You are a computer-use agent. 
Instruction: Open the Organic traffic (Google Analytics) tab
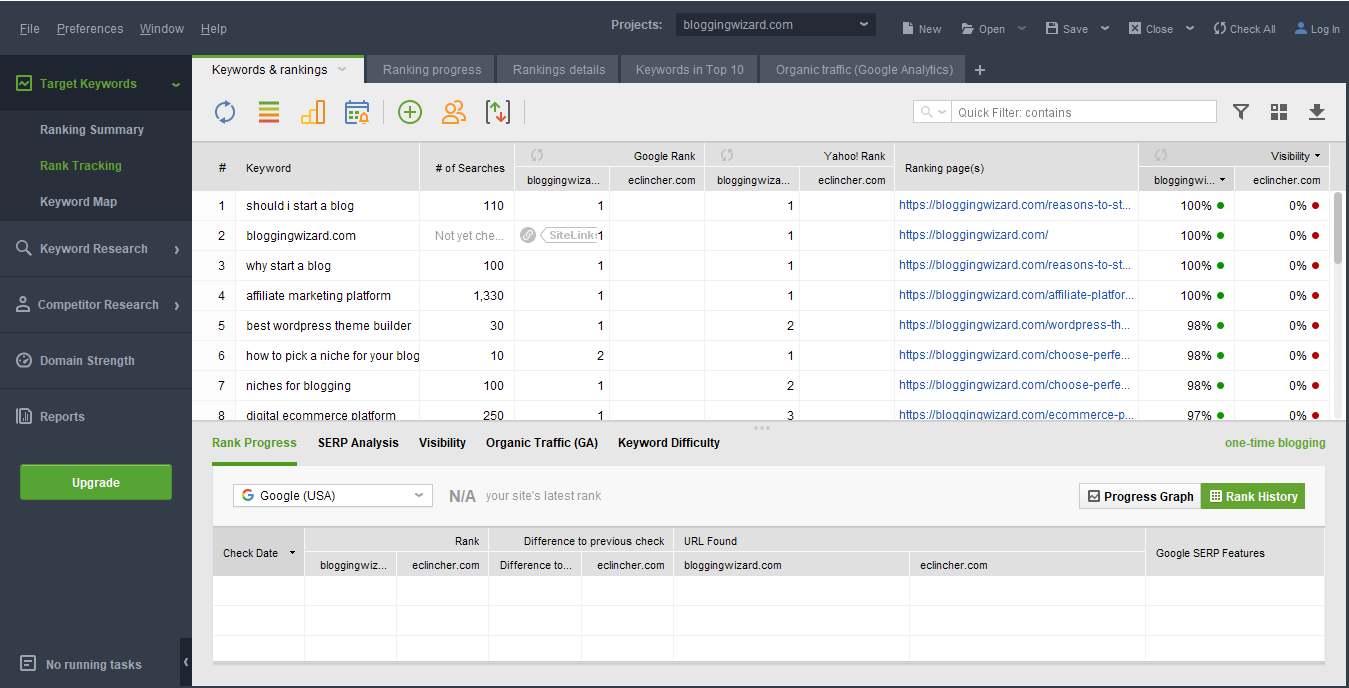coord(864,70)
